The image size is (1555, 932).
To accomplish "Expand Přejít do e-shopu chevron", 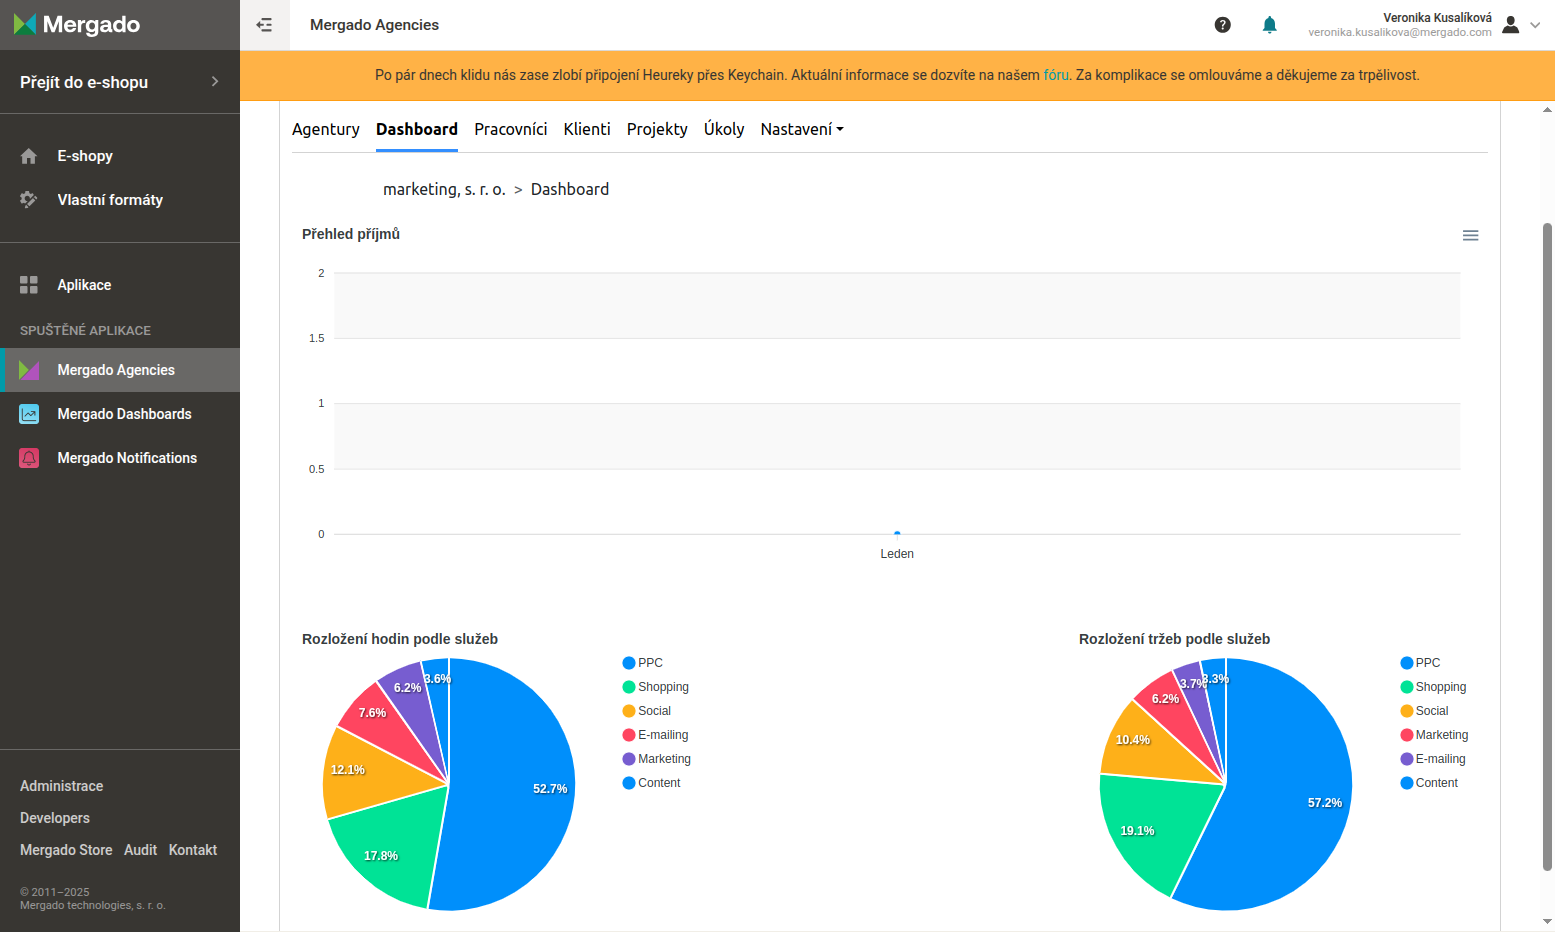I will coord(214,82).
